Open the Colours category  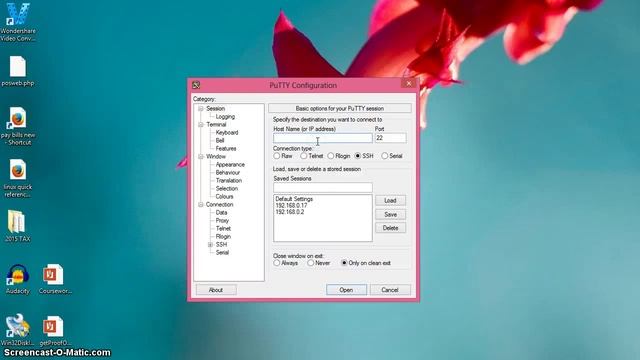tap(224, 196)
